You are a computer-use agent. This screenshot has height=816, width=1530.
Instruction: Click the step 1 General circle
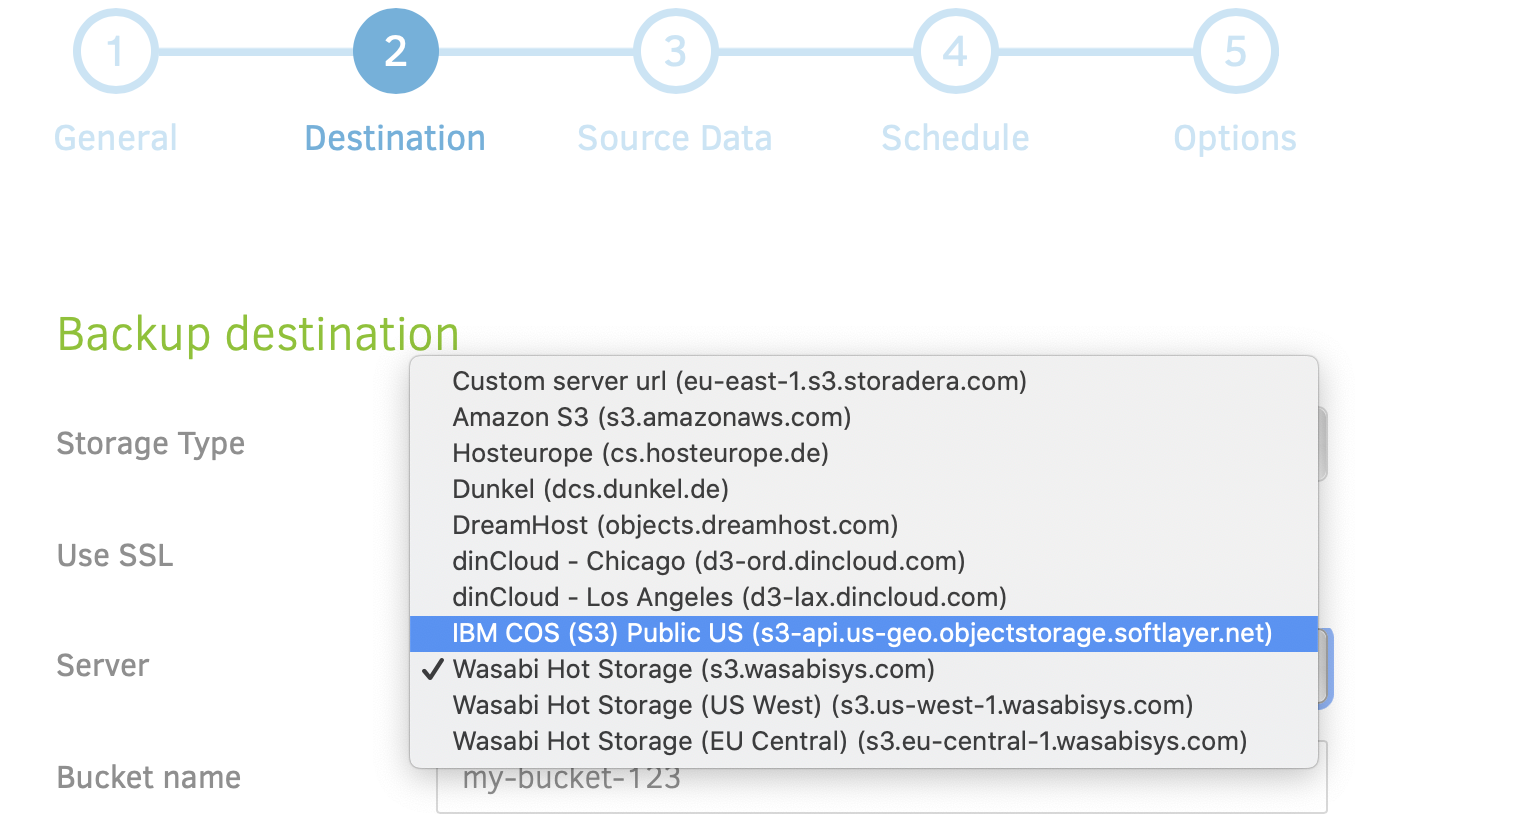[115, 51]
